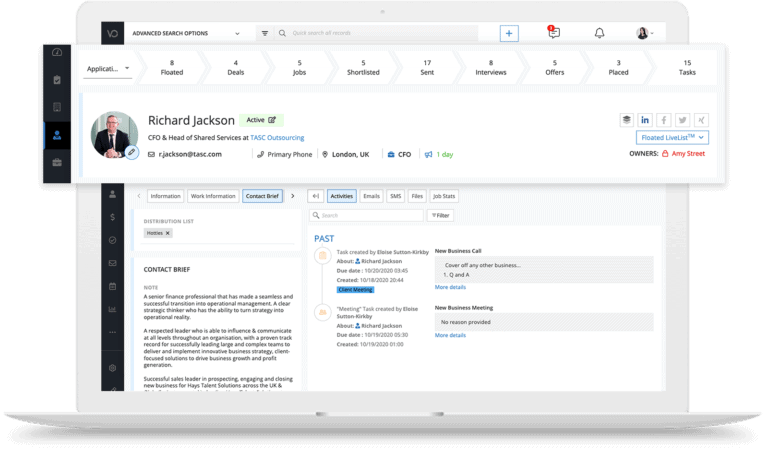
Task: Click the Filter button in activities
Action: pos(440,215)
